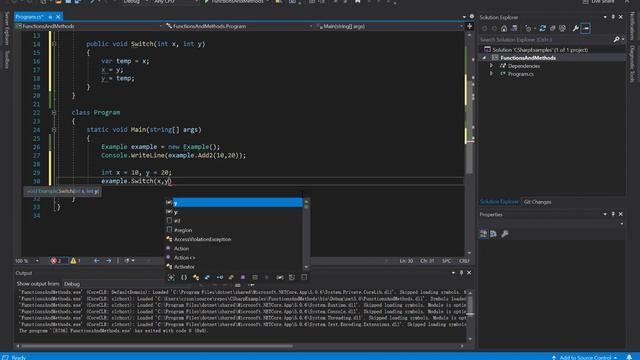The width and height of the screenshot is (640, 360).
Task: Toggle structures filter icon in IntelliSense
Action: pyautogui.click(x=207, y=278)
